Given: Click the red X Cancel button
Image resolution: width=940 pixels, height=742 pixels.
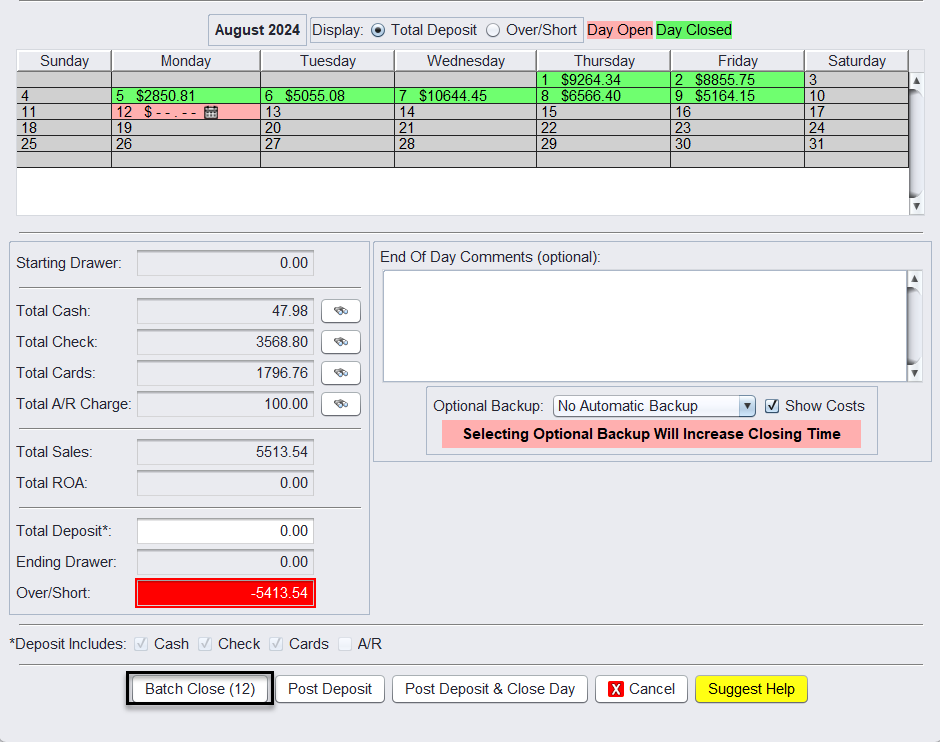Looking at the screenshot, I should (x=641, y=689).
